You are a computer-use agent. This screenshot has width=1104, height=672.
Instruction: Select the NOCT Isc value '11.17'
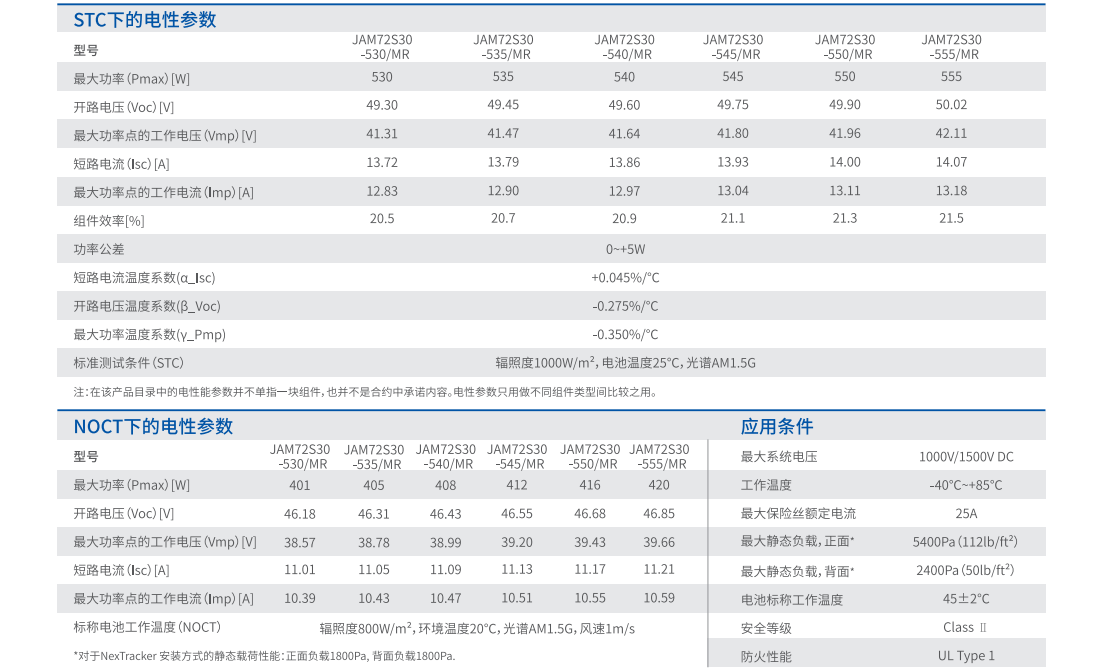pyautogui.click(x=590, y=570)
